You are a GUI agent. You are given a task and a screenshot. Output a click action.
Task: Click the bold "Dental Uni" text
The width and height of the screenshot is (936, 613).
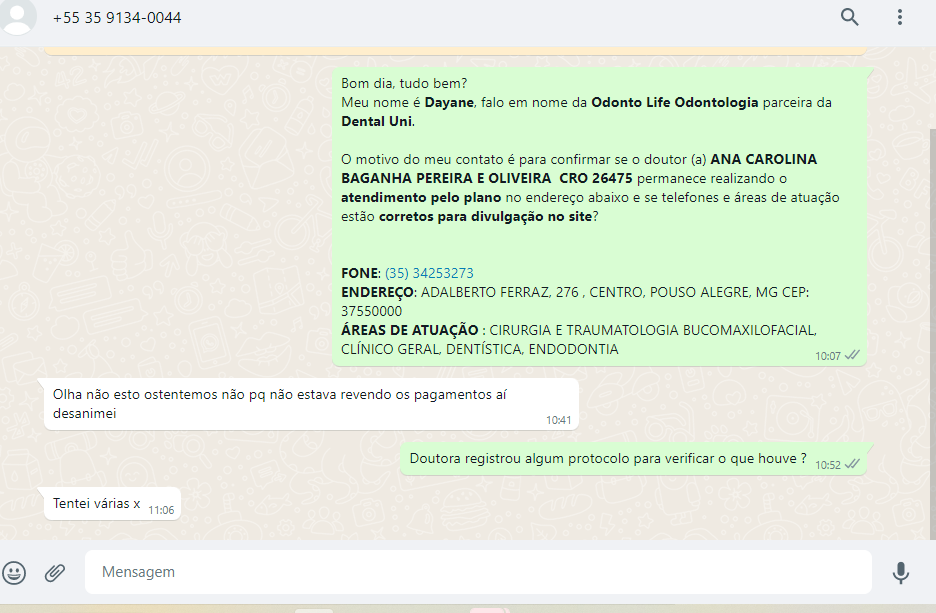(376, 121)
